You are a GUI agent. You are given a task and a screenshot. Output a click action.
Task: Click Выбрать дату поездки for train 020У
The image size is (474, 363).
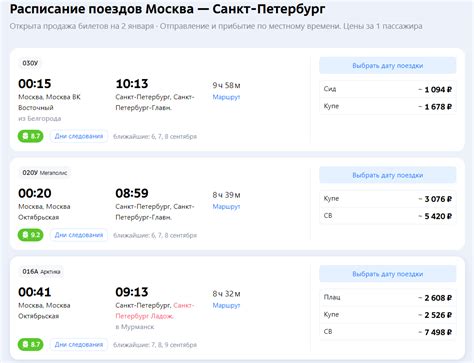coord(388,175)
